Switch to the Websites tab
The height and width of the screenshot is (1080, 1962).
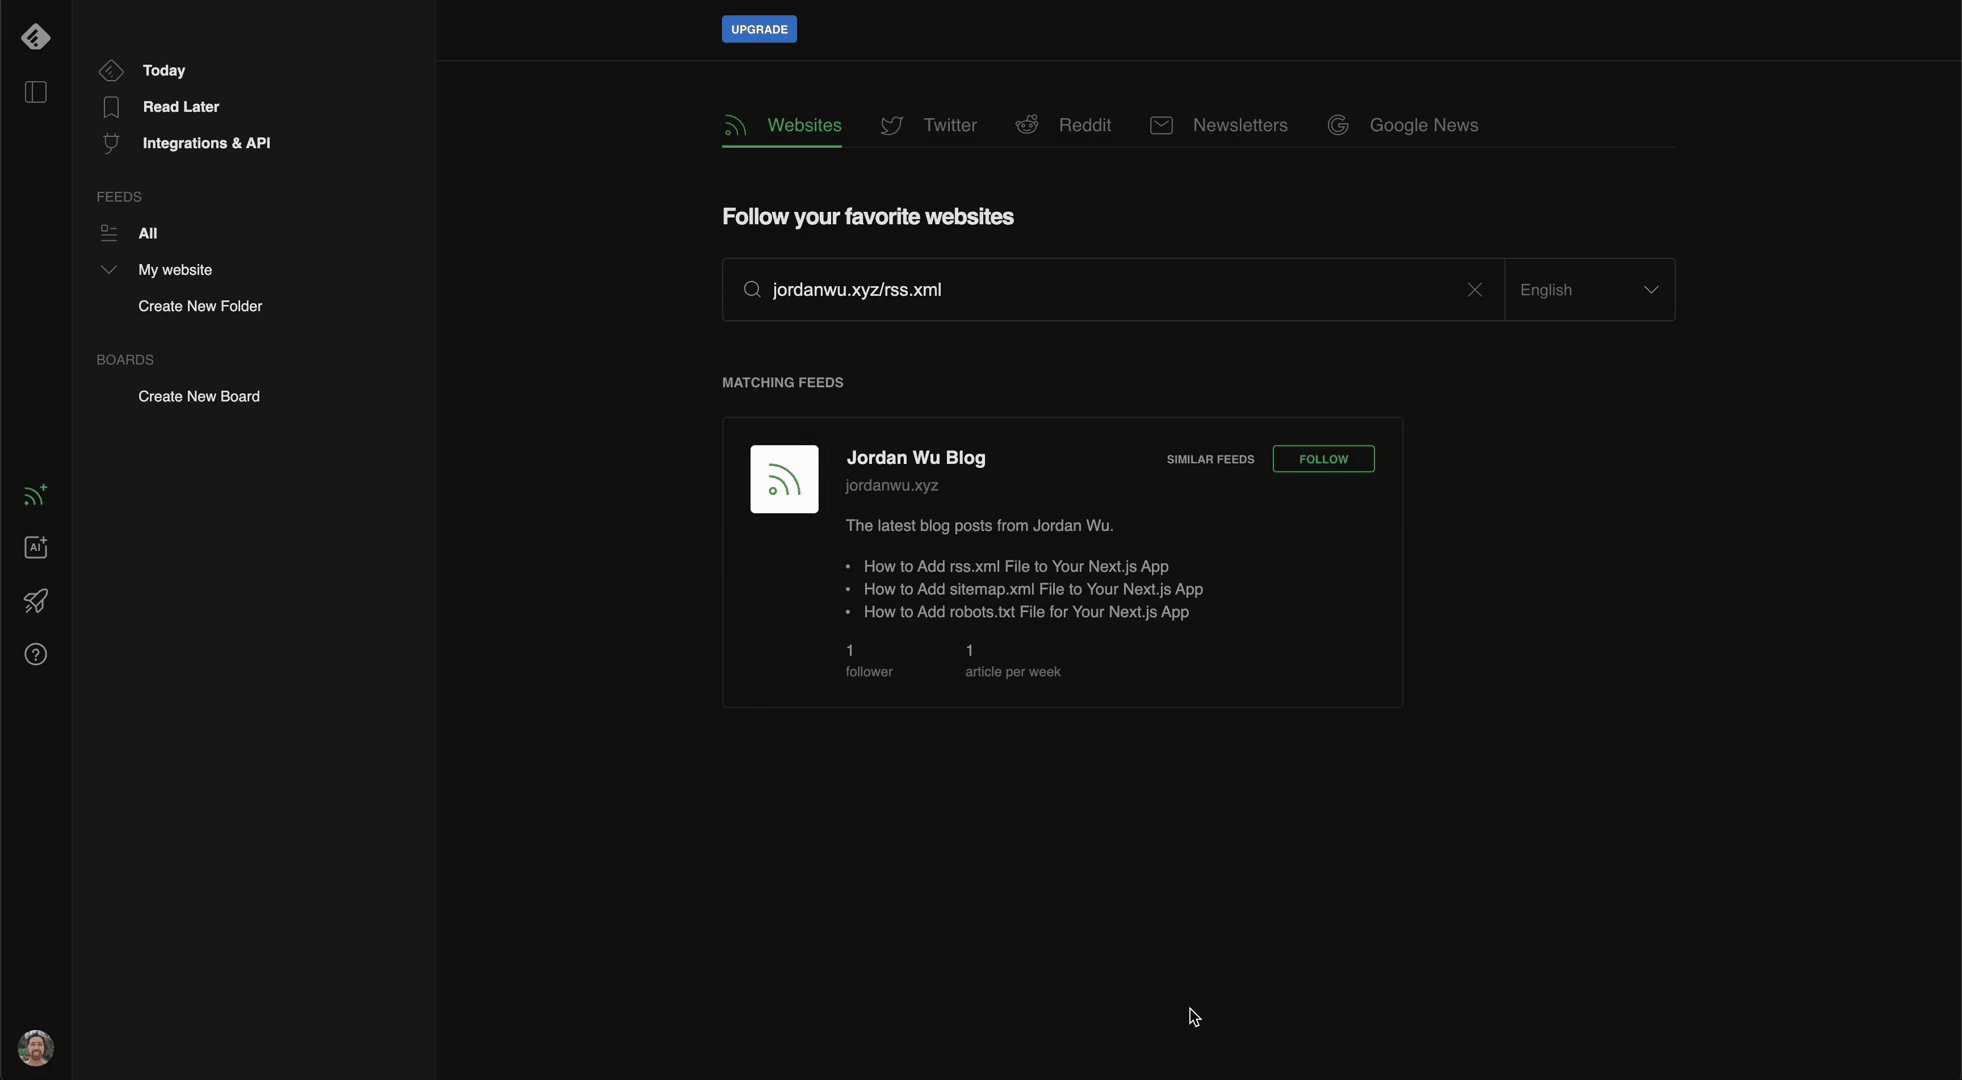(x=782, y=125)
